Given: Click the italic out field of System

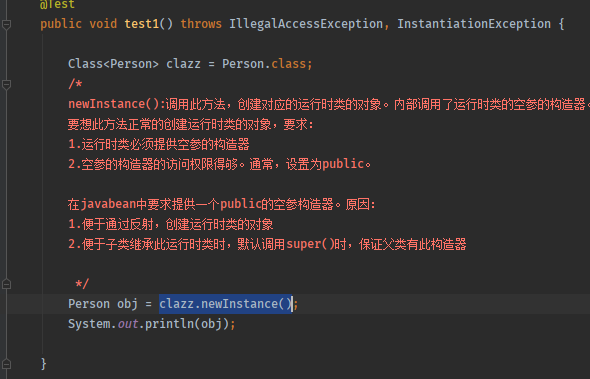Looking at the screenshot, I should [x=128, y=324].
